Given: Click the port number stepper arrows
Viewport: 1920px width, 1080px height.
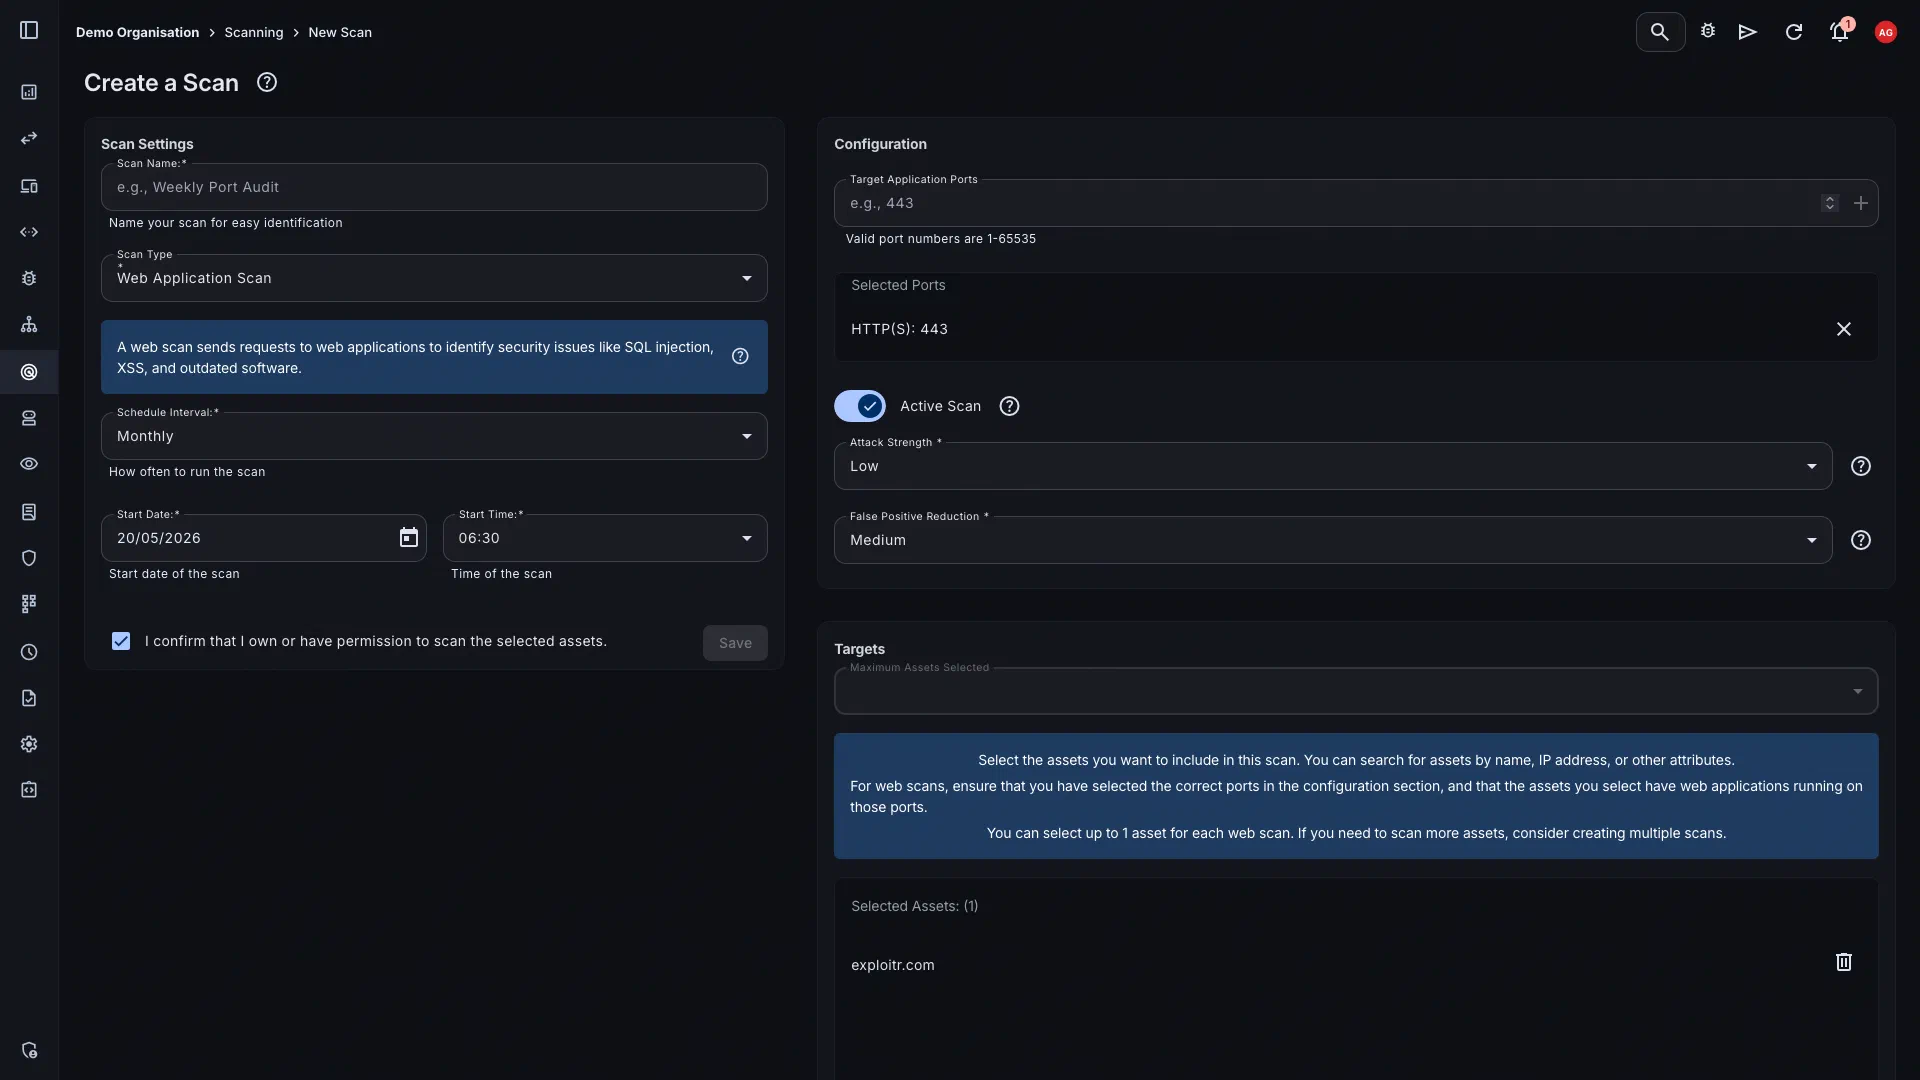Looking at the screenshot, I should click(x=1830, y=203).
